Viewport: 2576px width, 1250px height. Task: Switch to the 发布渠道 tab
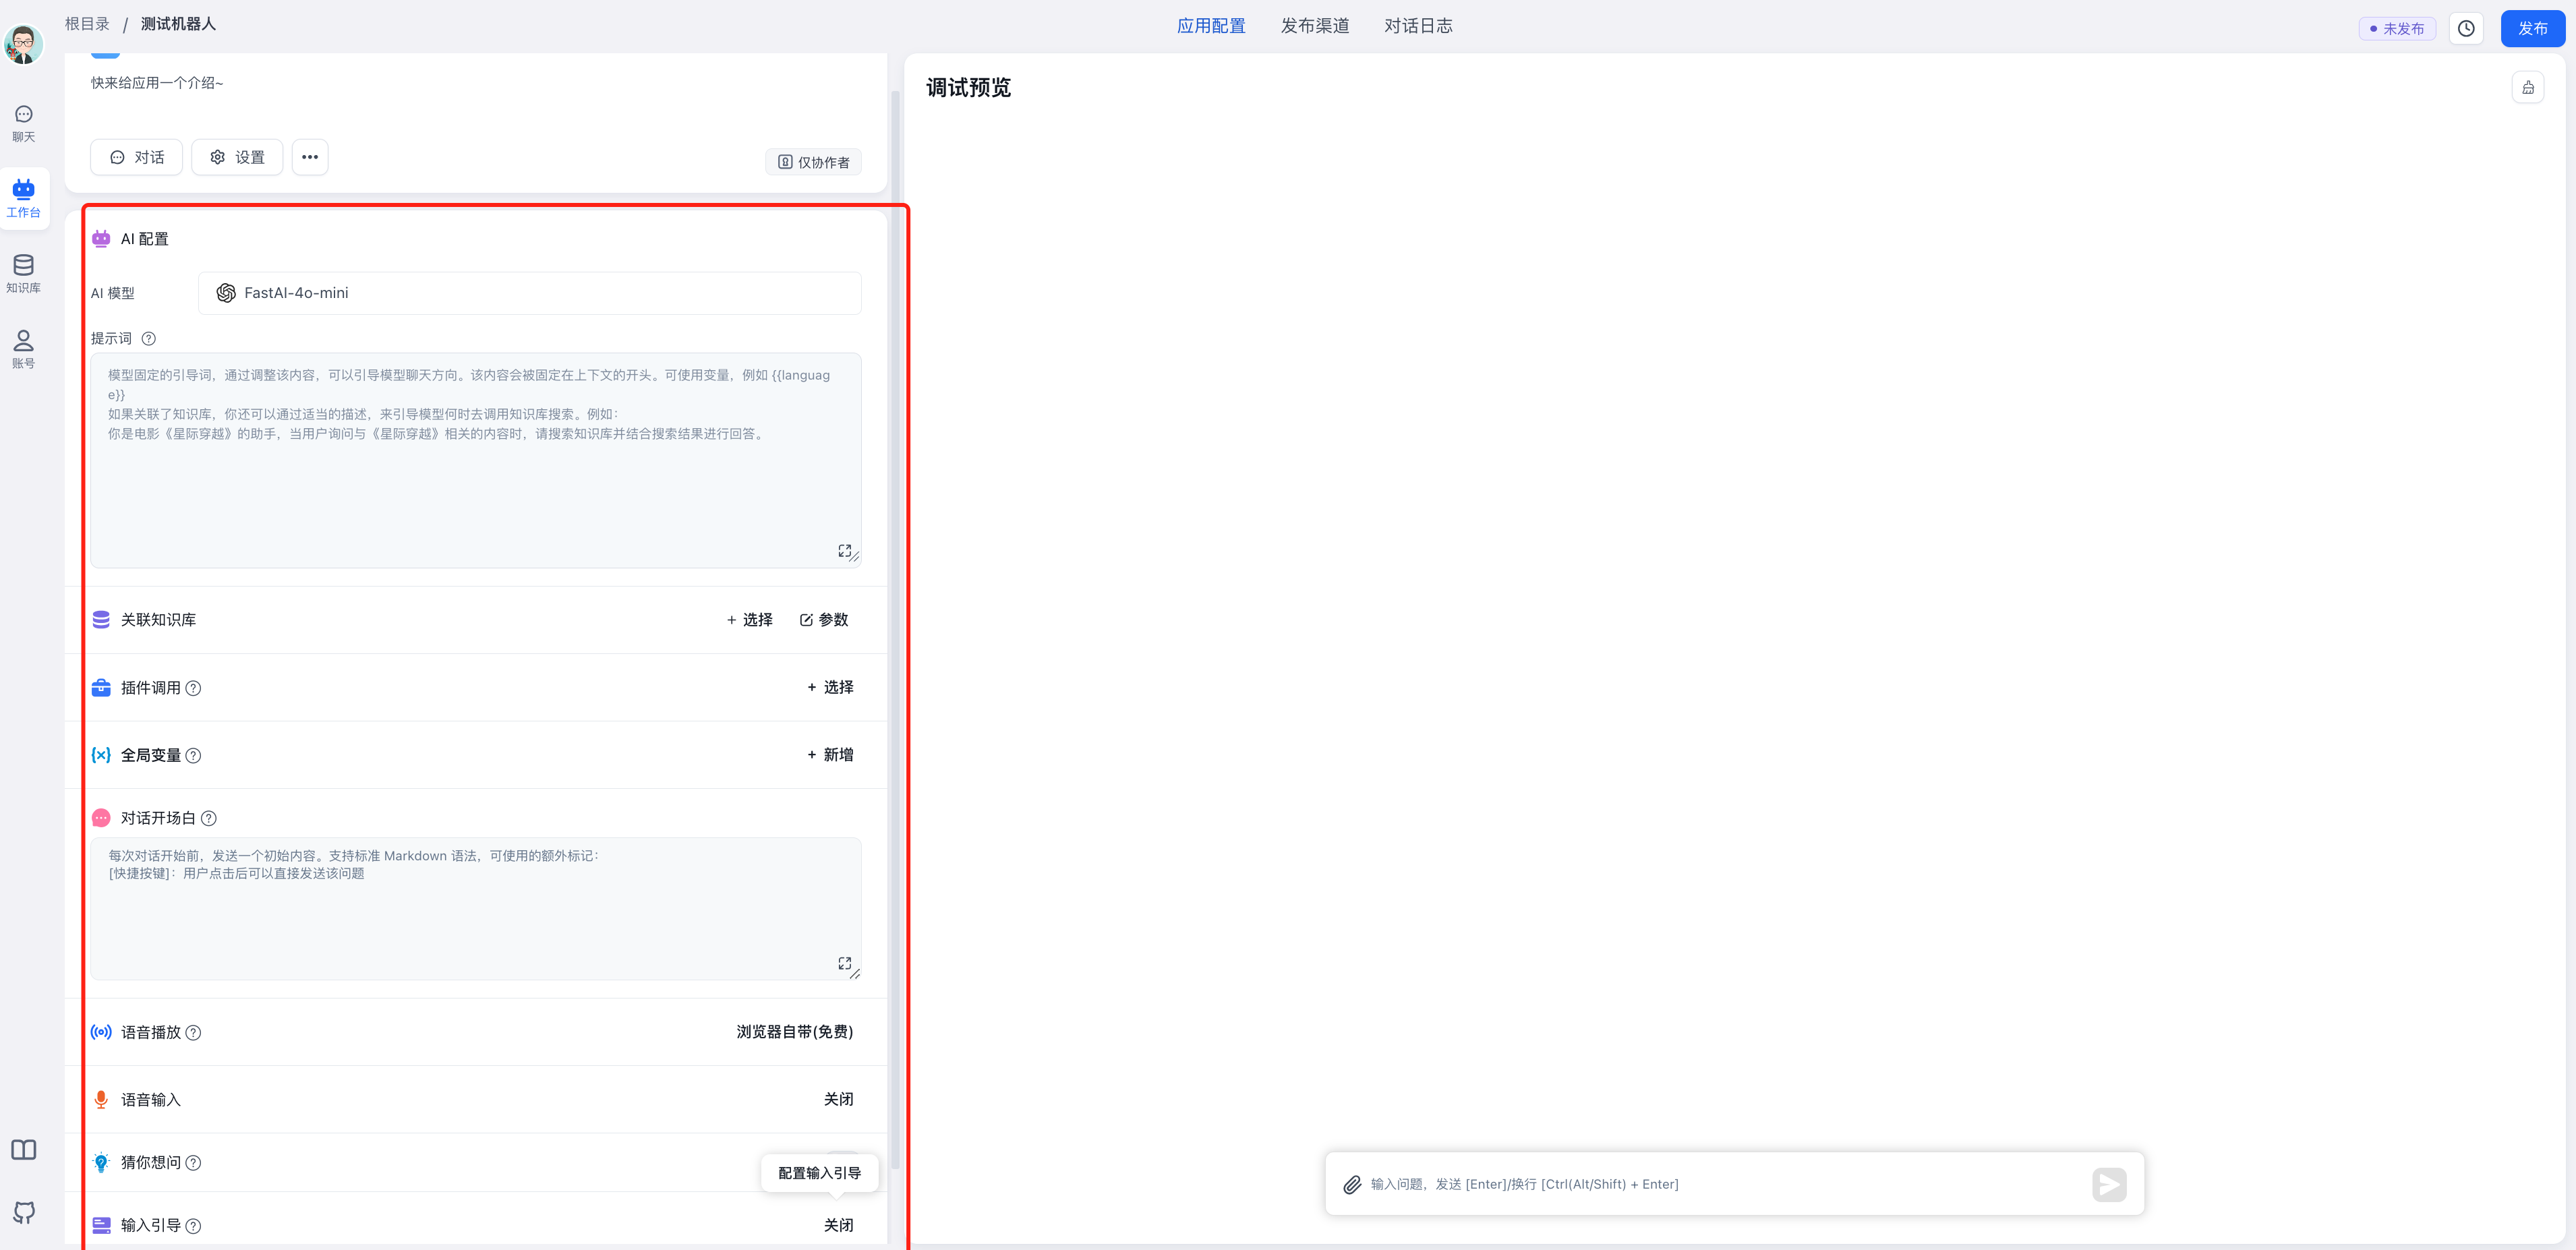(x=1314, y=26)
